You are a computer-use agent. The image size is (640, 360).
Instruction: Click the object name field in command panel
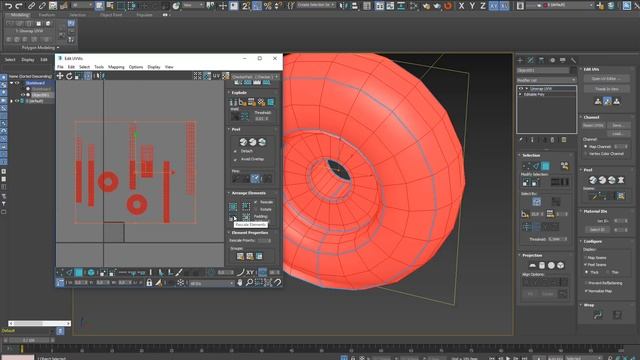coord(543,71)
